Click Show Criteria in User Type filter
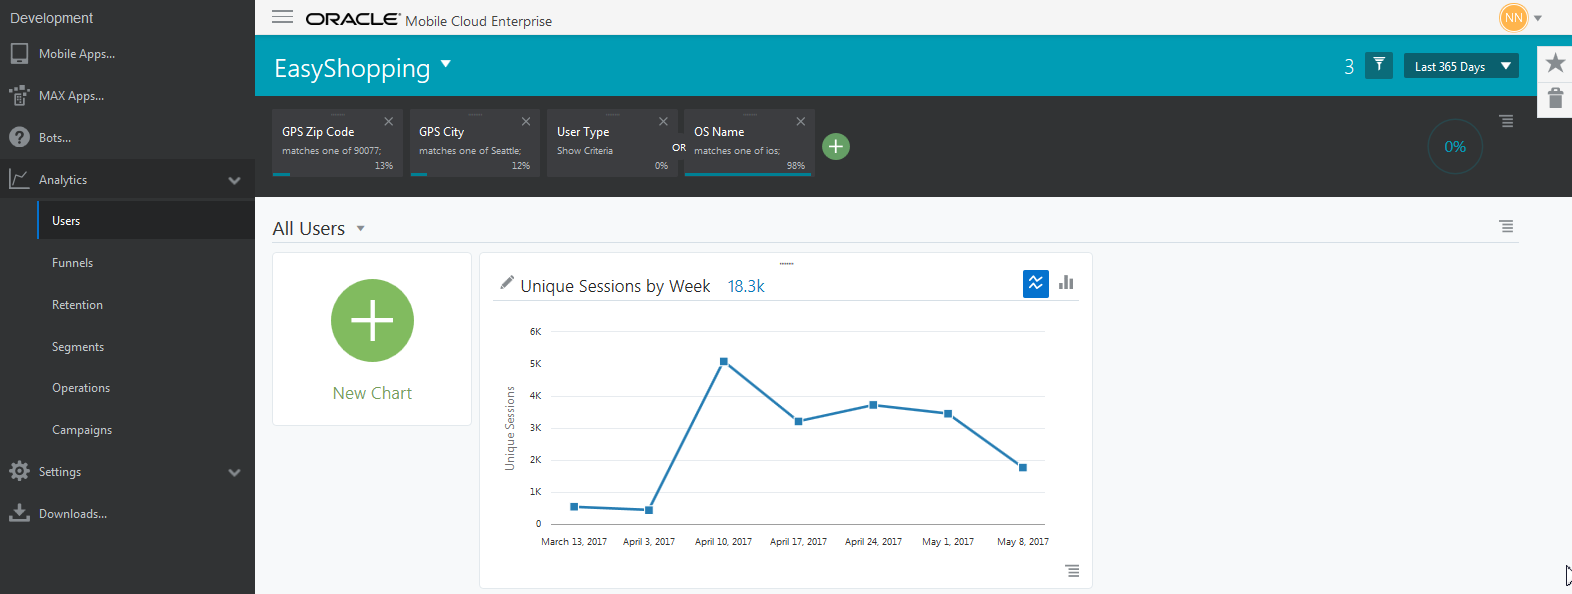This screenshot has height=594, width=1572. tap(585, 151)
